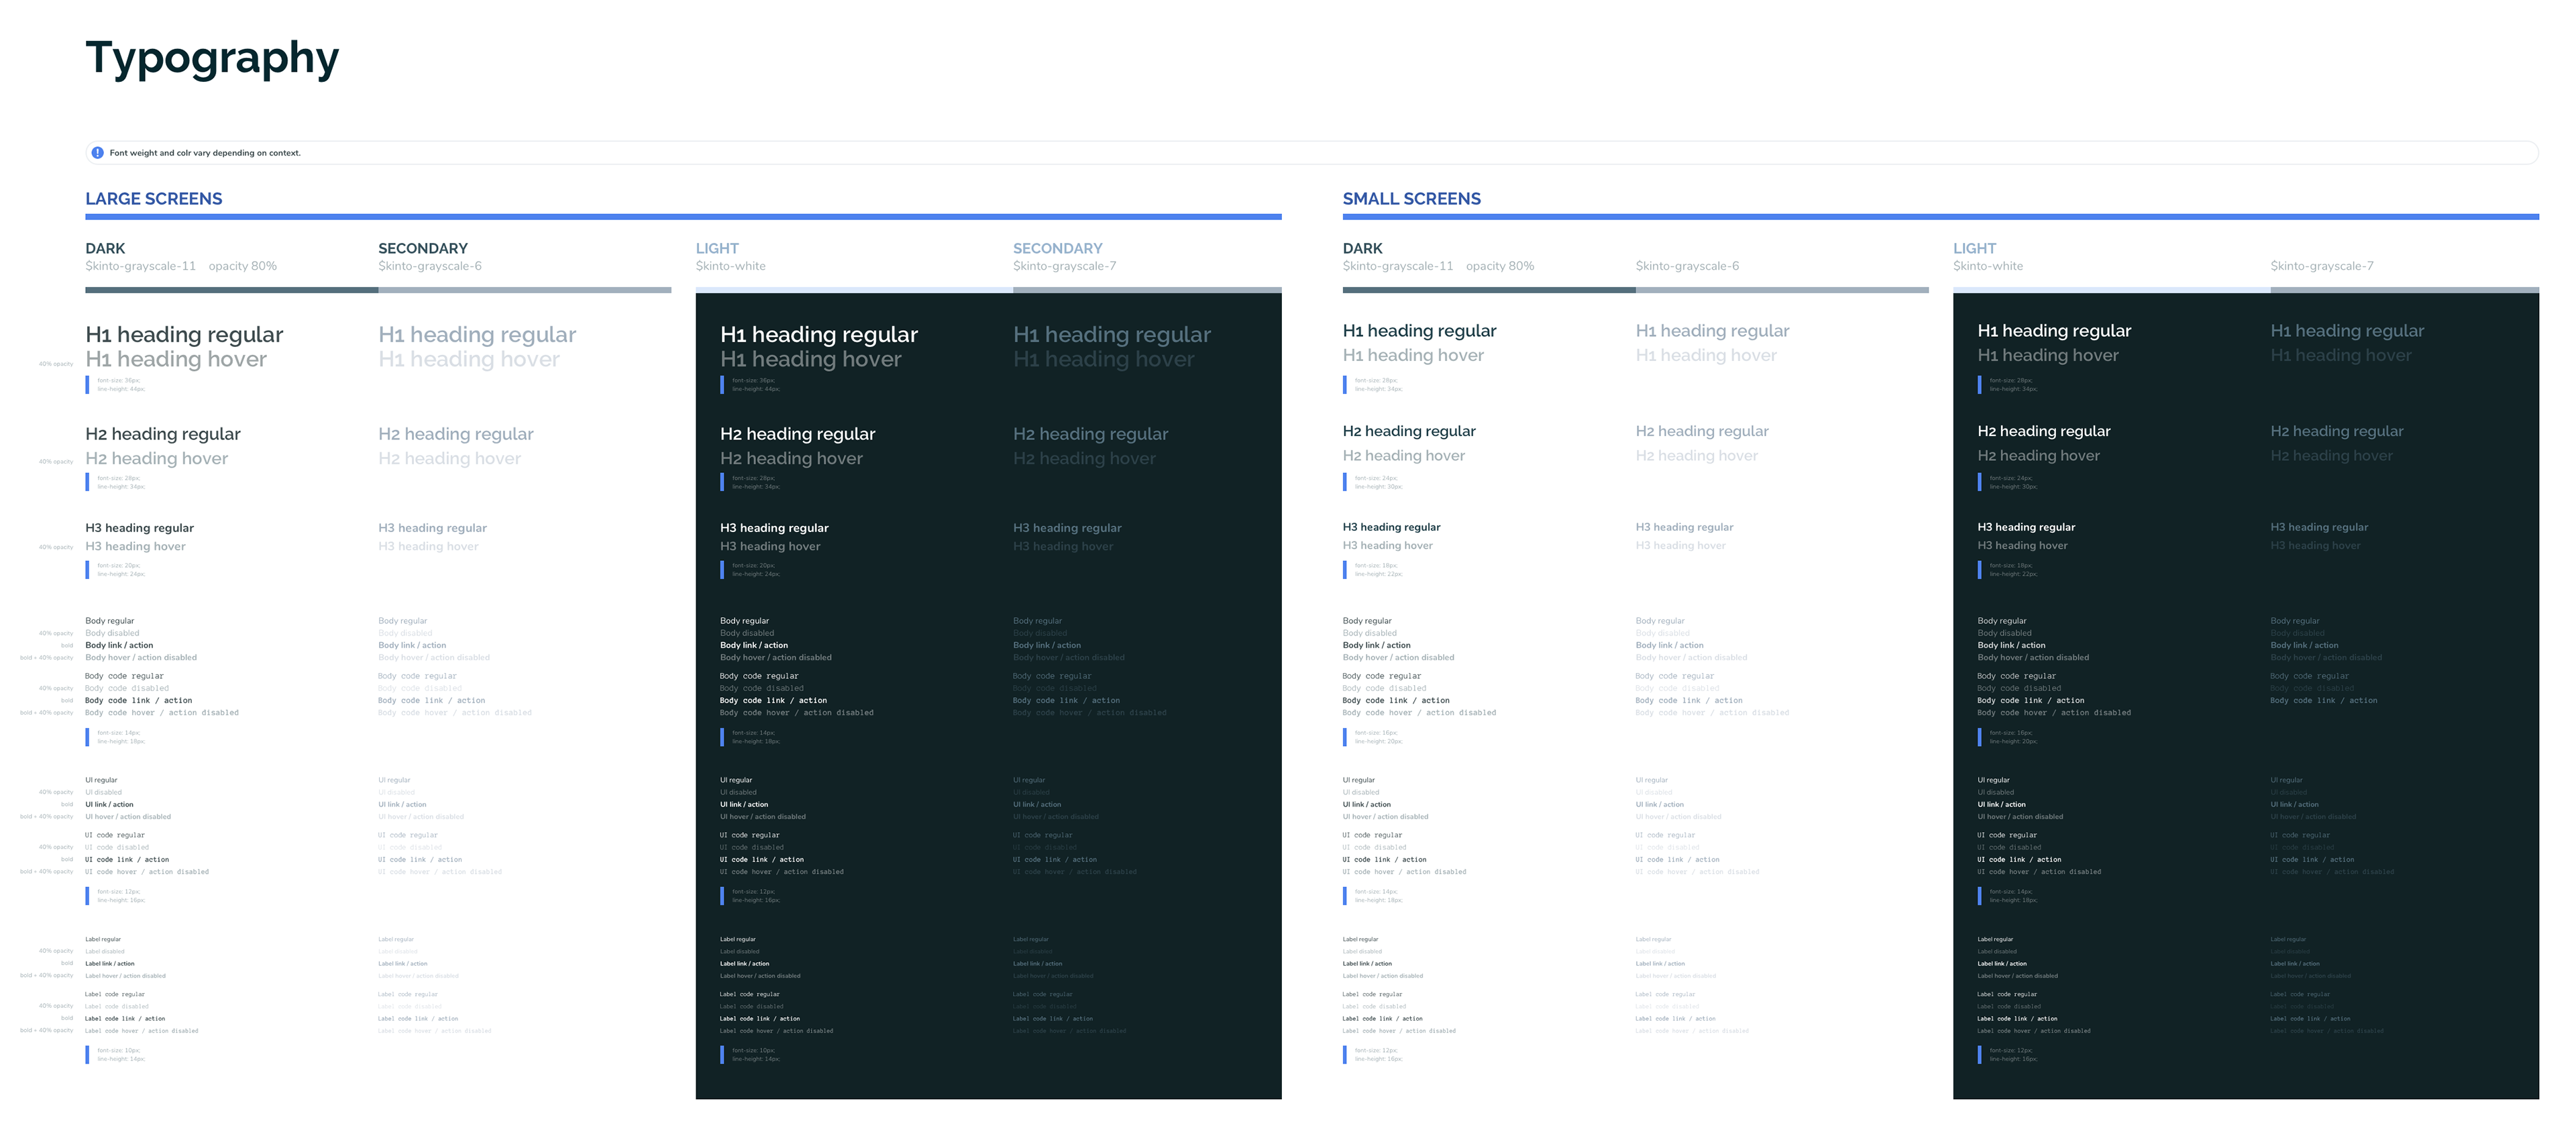Click the 'DARK' column label under Large Screens

click(105, 248)
